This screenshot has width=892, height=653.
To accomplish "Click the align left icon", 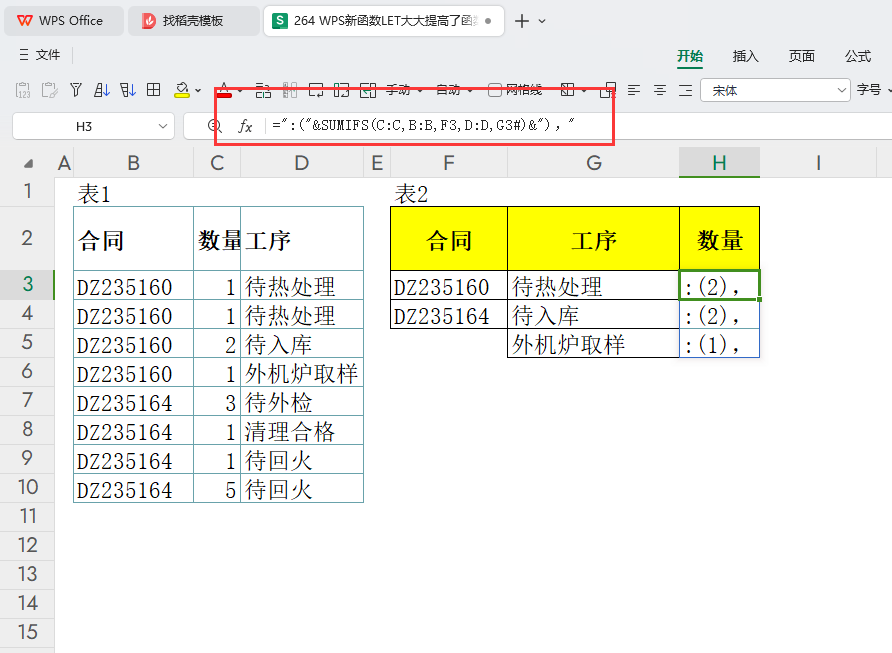I will click(x=634, y=90).
